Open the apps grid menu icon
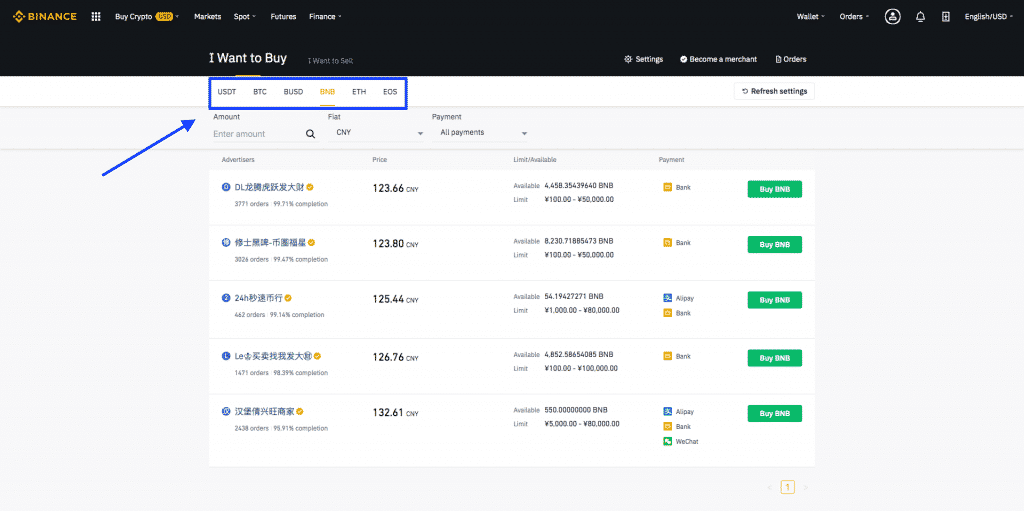1024x511 pixels. click(x=96, y=16)
